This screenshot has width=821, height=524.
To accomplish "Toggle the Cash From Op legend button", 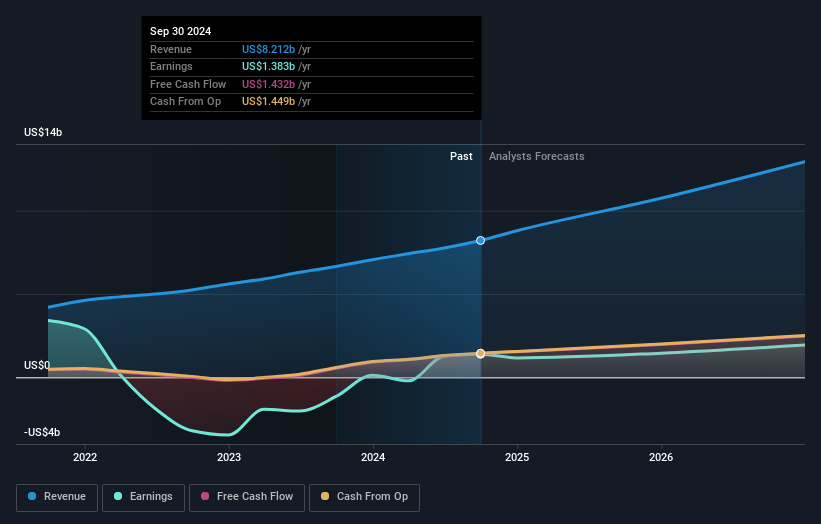I will pyautogui.click(x=364, y=497).
